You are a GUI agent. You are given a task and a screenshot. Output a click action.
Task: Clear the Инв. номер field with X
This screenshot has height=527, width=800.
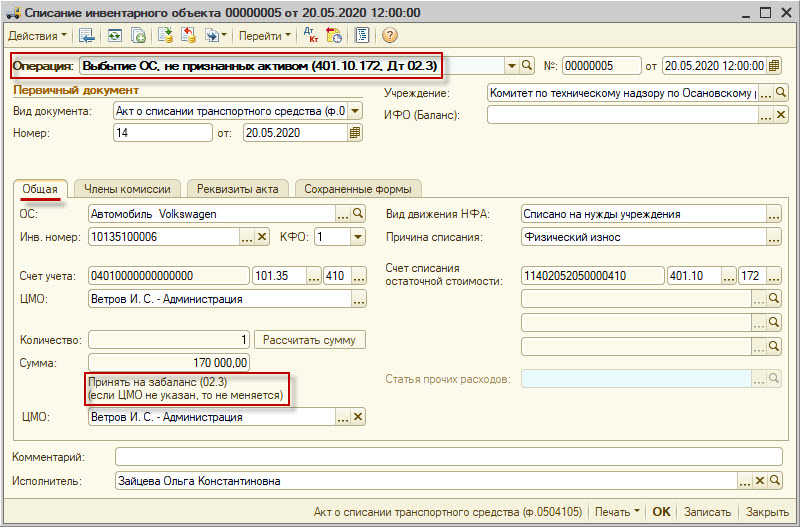(263, 237)
